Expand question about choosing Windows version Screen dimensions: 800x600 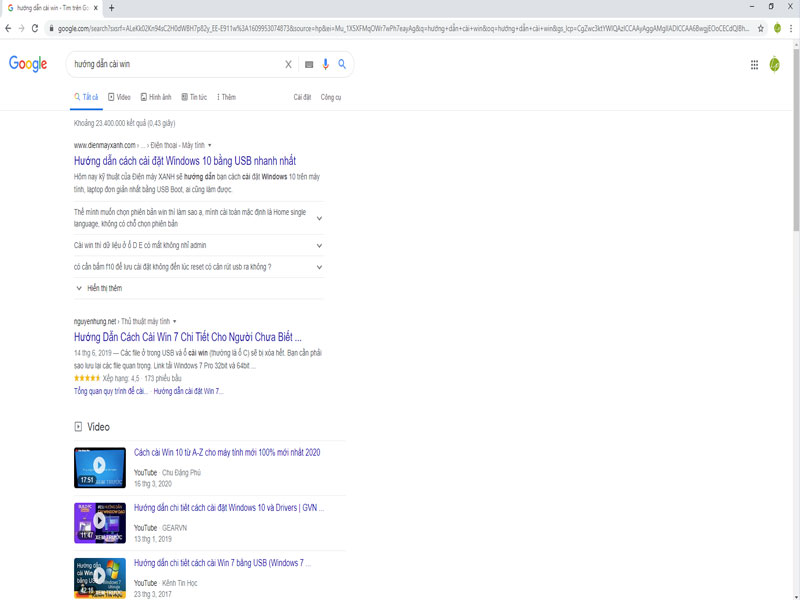198,218
